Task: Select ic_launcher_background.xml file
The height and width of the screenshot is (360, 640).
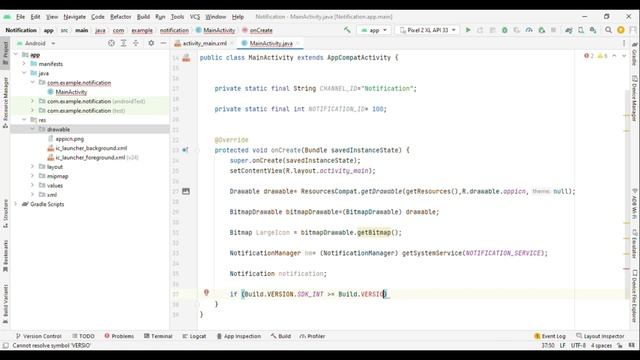Action: pyautogui.click(x=91, y=148)
